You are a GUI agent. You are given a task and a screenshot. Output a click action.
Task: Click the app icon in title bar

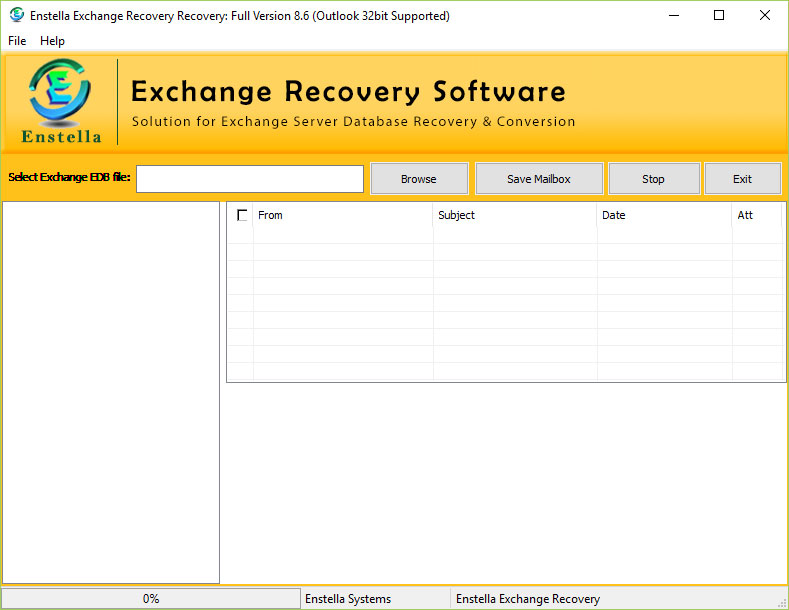pyautogui.click(x=17, y=15)
